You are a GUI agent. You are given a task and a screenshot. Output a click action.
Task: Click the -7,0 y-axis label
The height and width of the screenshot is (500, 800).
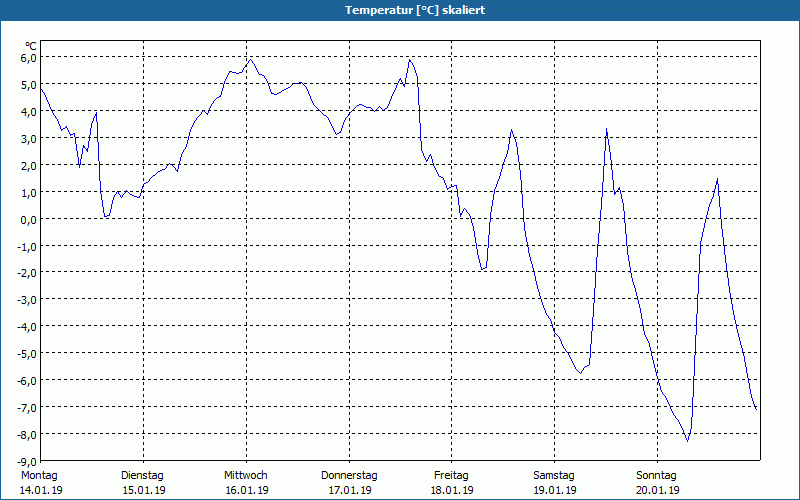(x=28, y=408)
